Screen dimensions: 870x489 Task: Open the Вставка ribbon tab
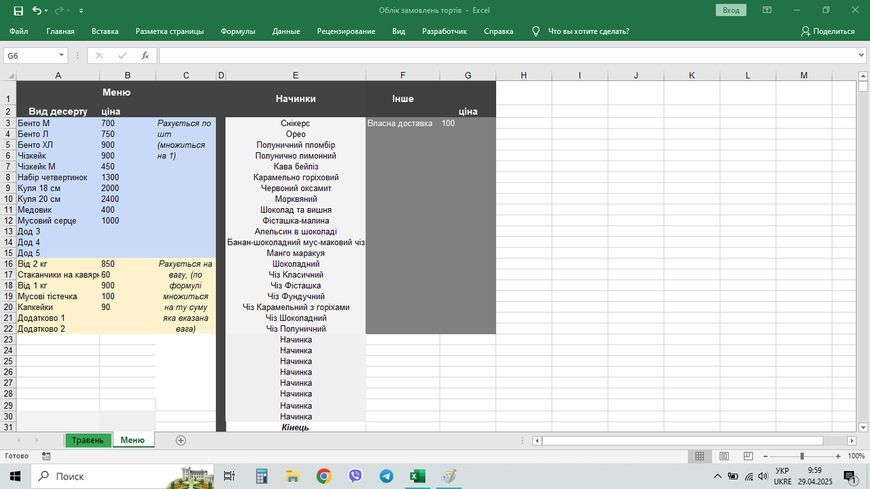[x=105, y=31]
